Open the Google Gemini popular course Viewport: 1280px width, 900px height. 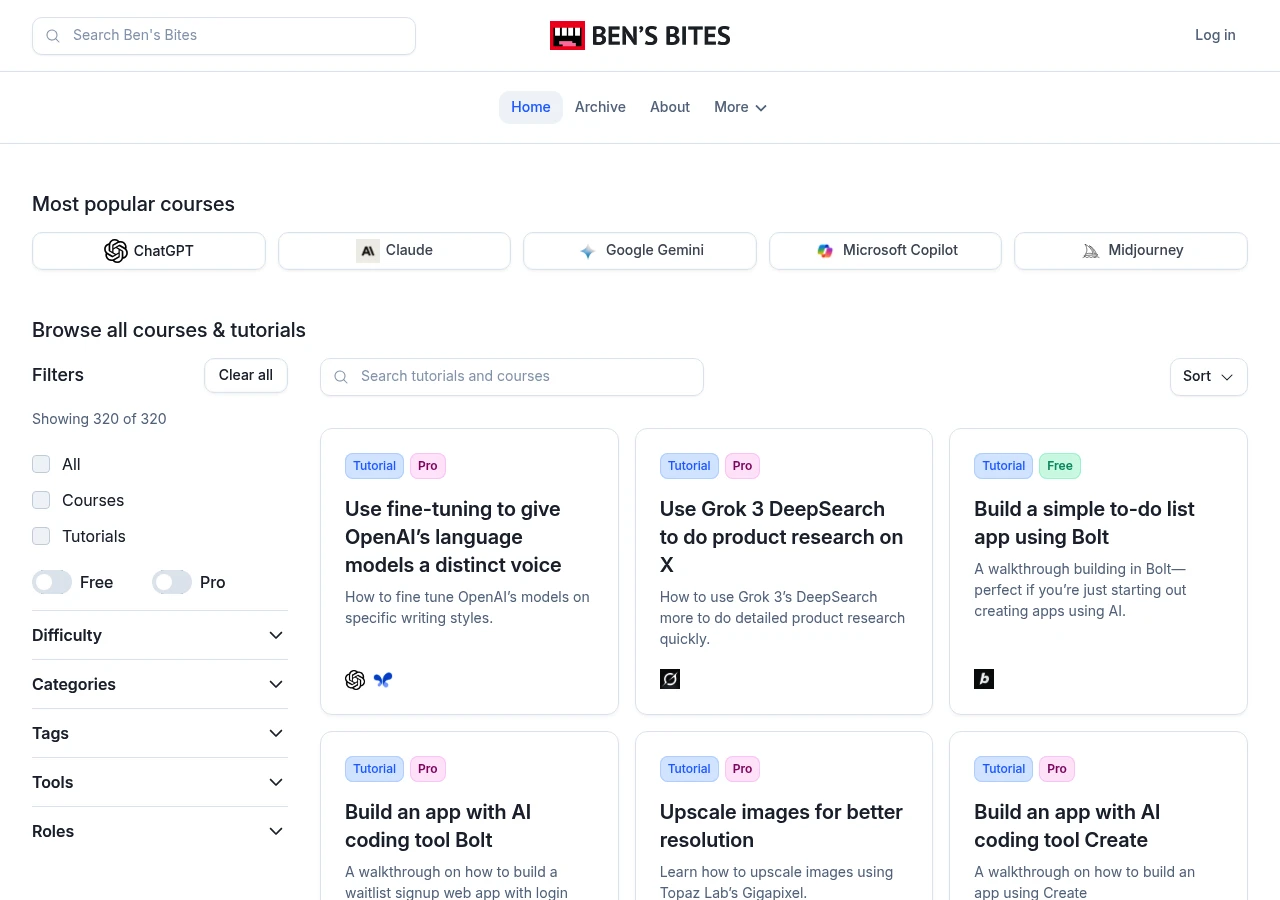(x=640, y=251)
